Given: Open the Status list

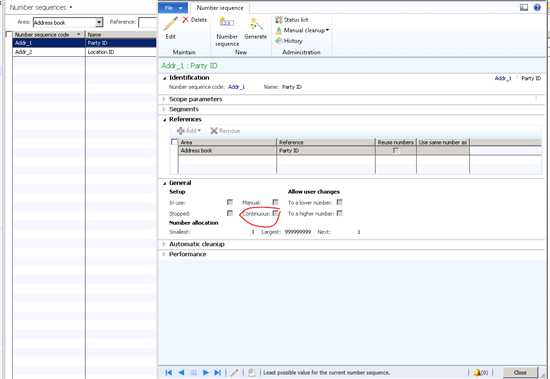Looking at the screenshot, I should tap(292, 20).
